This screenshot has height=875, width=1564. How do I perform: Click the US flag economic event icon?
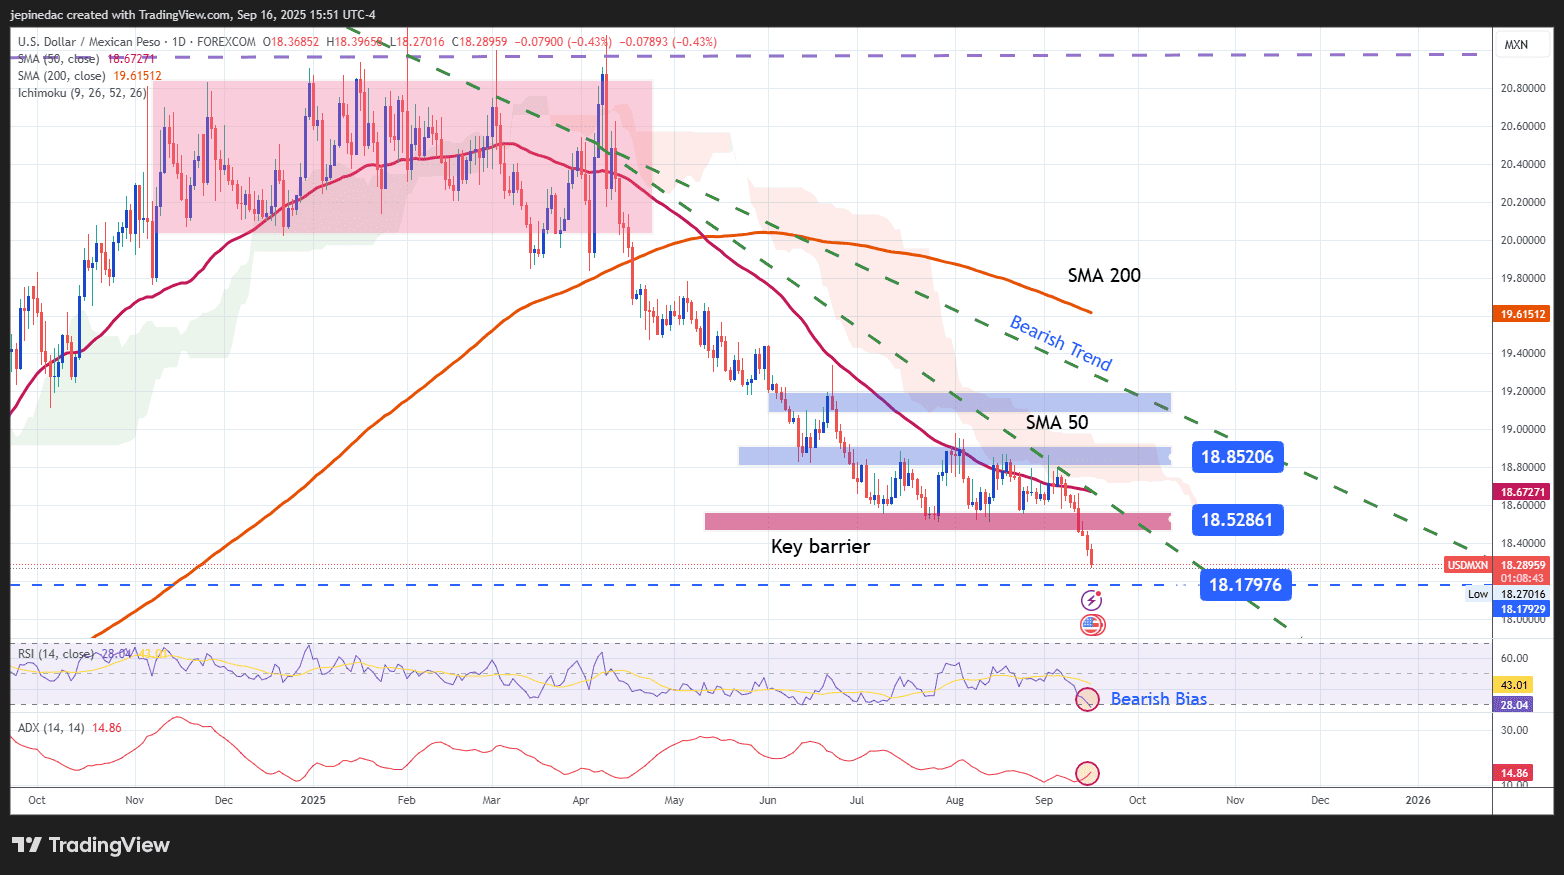[1092, 625]
